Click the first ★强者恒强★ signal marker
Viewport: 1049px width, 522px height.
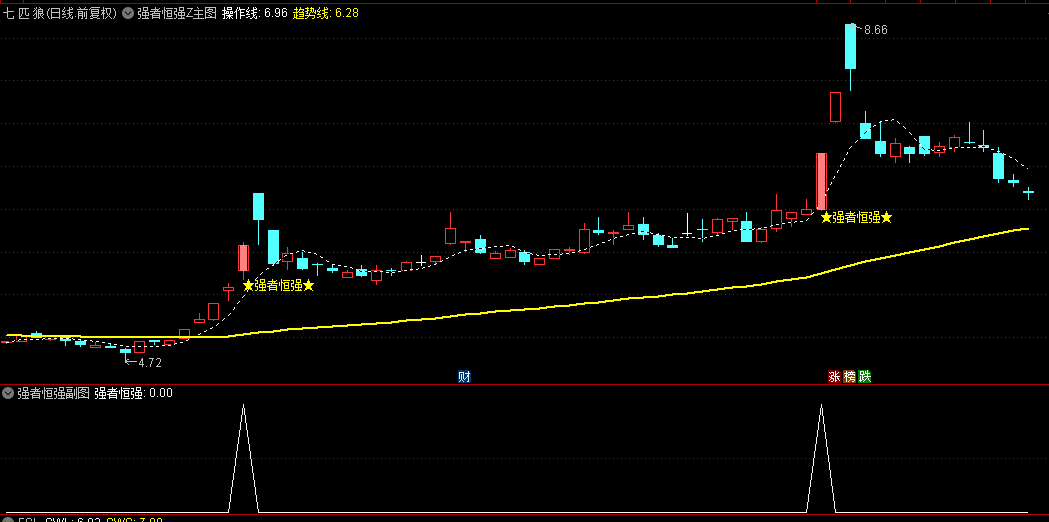[278, 286]
